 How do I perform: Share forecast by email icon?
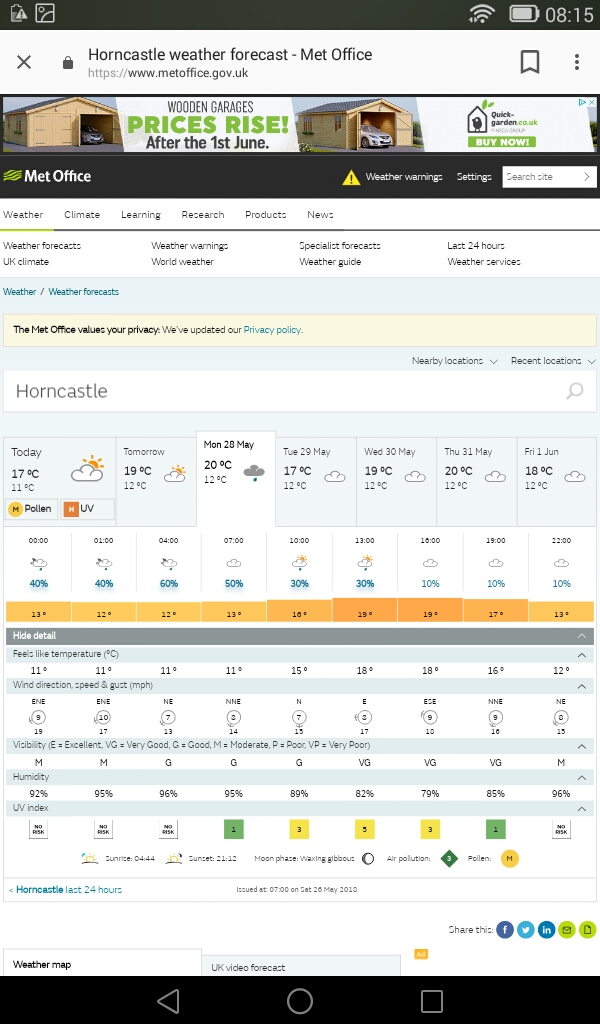[567, 929]
